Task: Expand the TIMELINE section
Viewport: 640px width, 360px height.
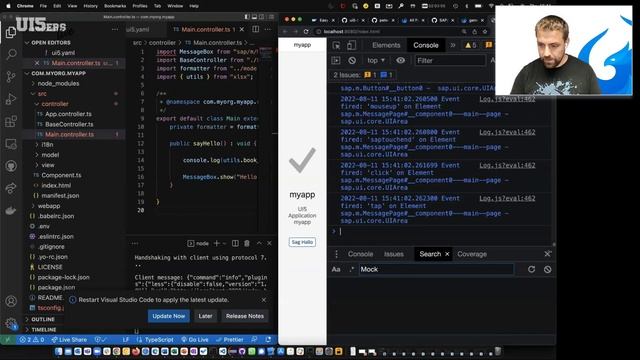Action: (44, 329)
